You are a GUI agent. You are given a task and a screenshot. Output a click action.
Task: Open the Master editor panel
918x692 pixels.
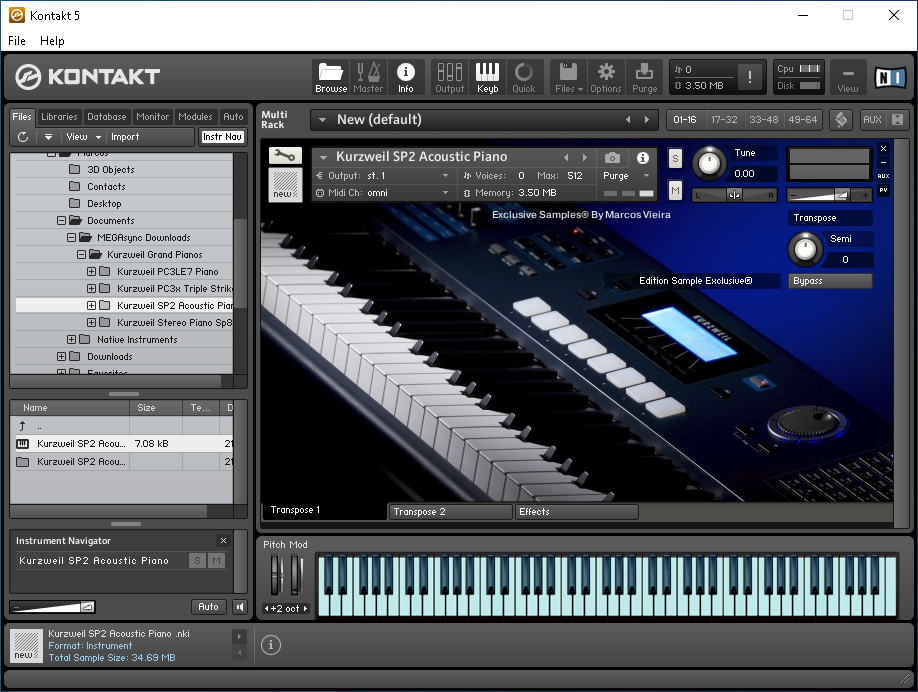pyautogui.click(x=368, y=77)
